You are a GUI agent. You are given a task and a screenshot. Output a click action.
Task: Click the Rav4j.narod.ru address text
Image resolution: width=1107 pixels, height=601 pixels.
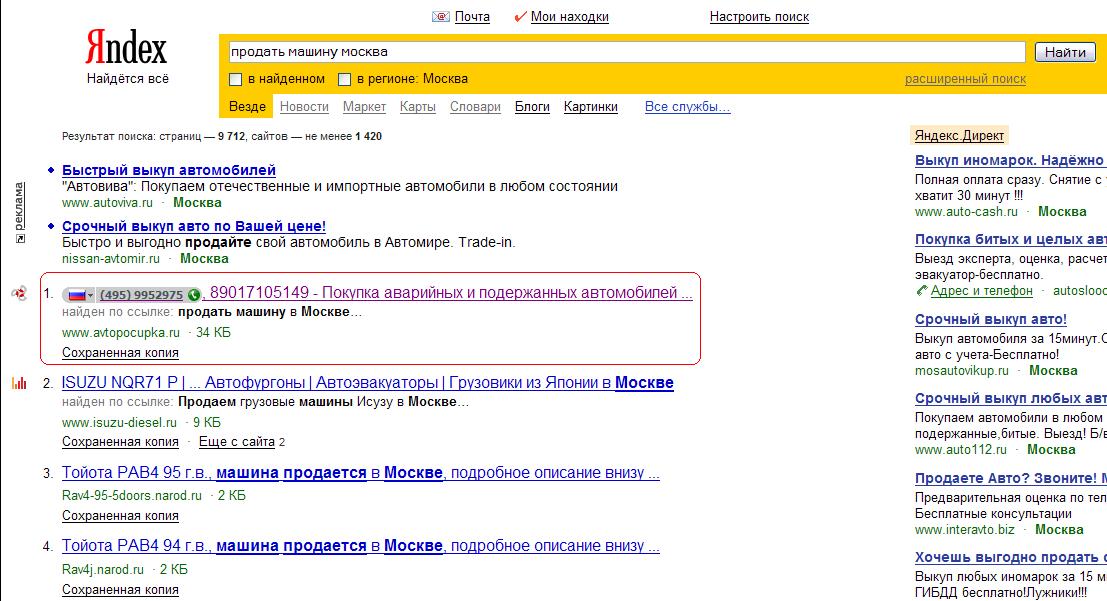coord(103,569)
